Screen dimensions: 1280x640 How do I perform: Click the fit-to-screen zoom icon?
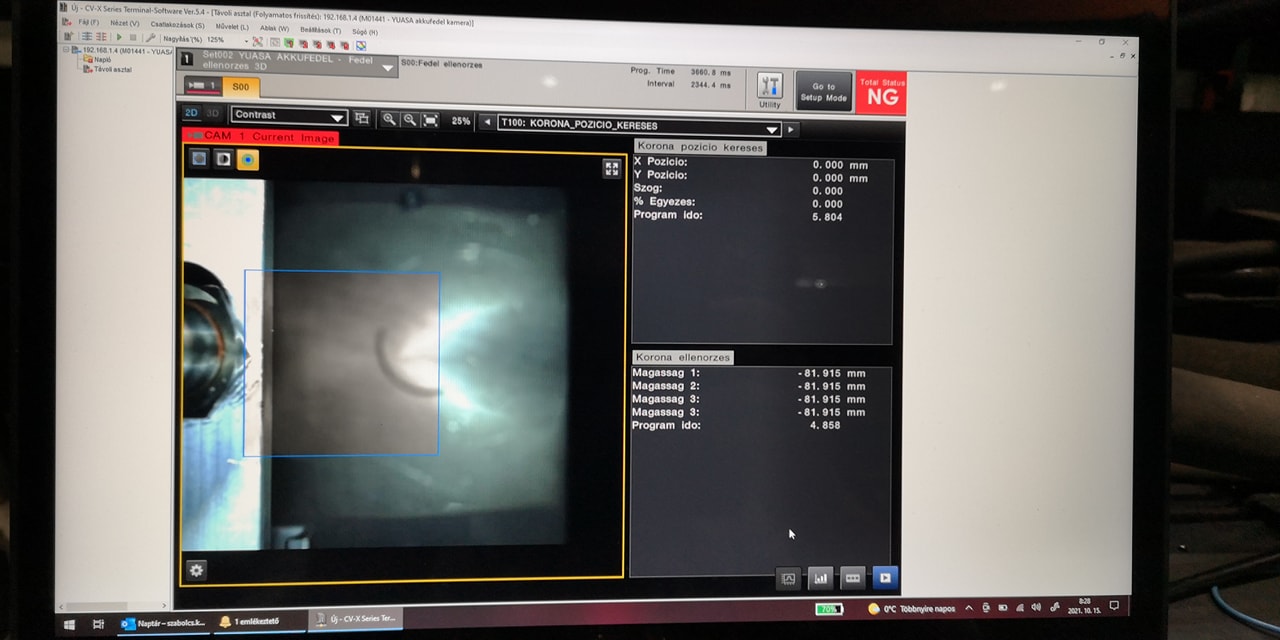tap(430, 120)
